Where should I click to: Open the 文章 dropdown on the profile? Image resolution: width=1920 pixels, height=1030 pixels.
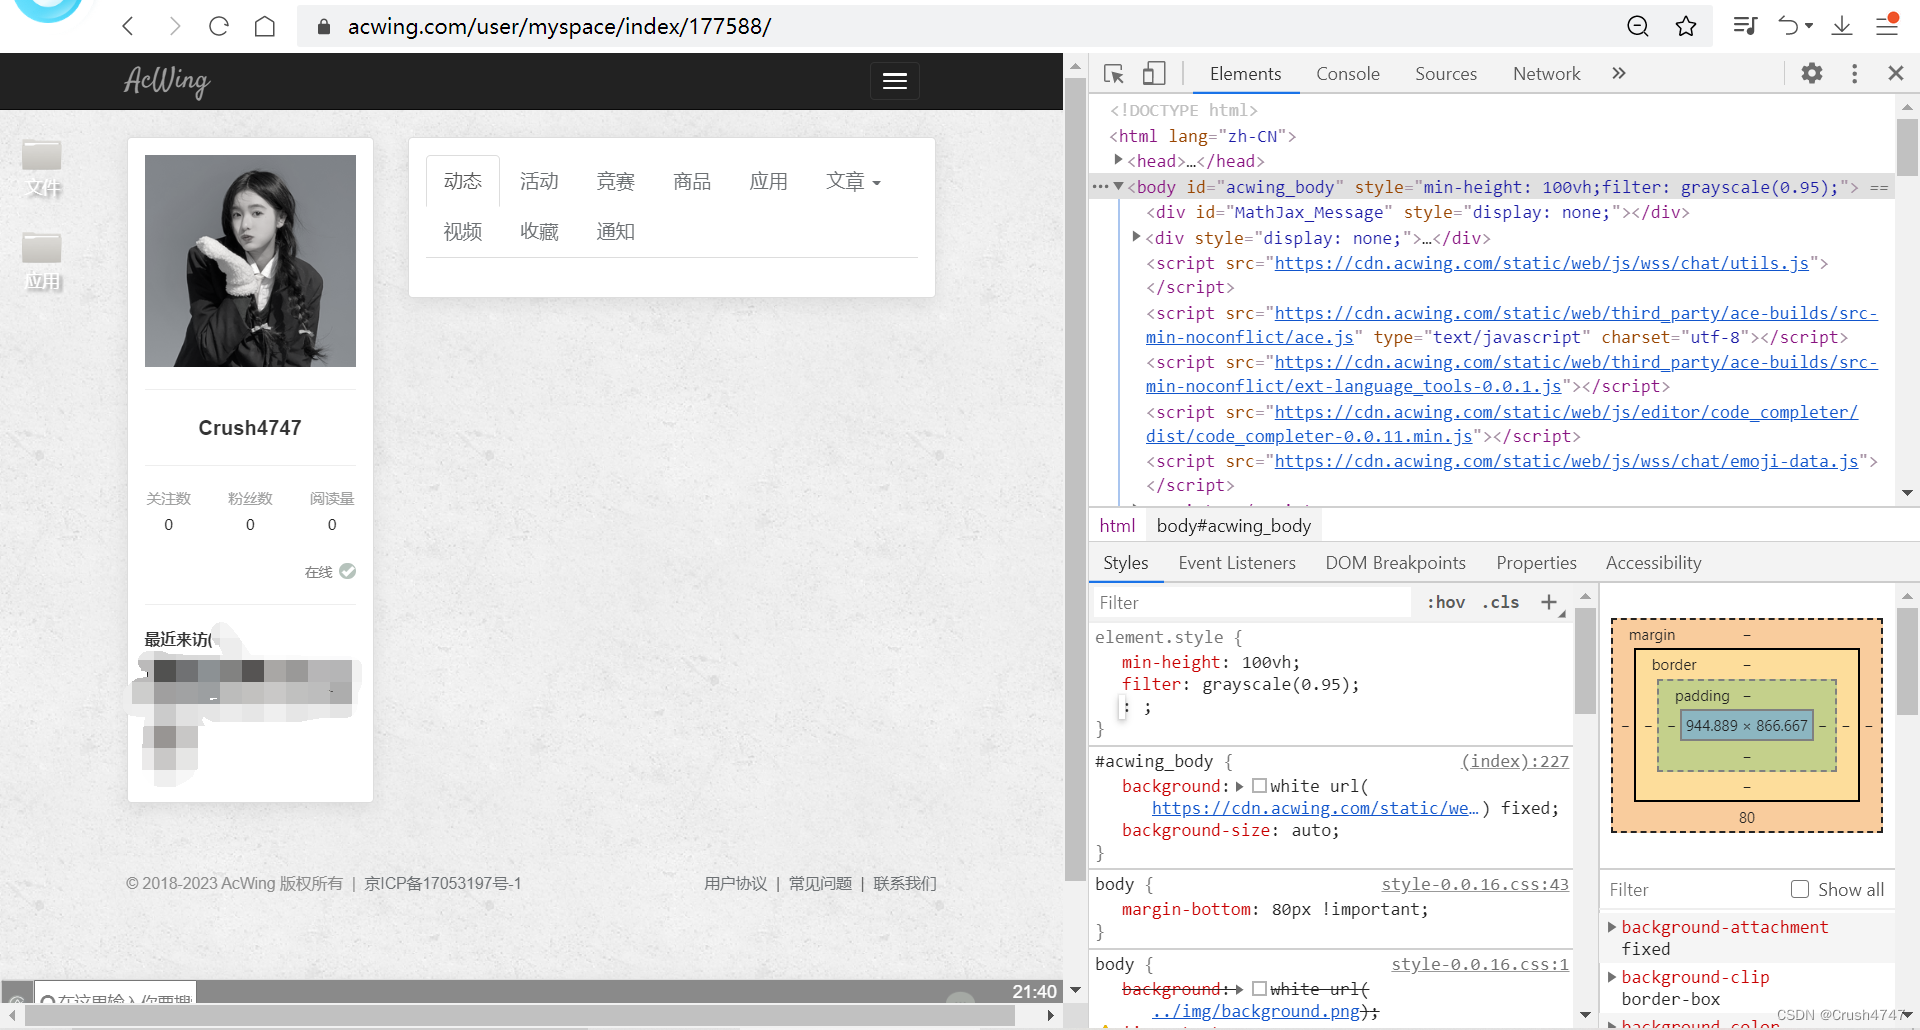point(853,181)
